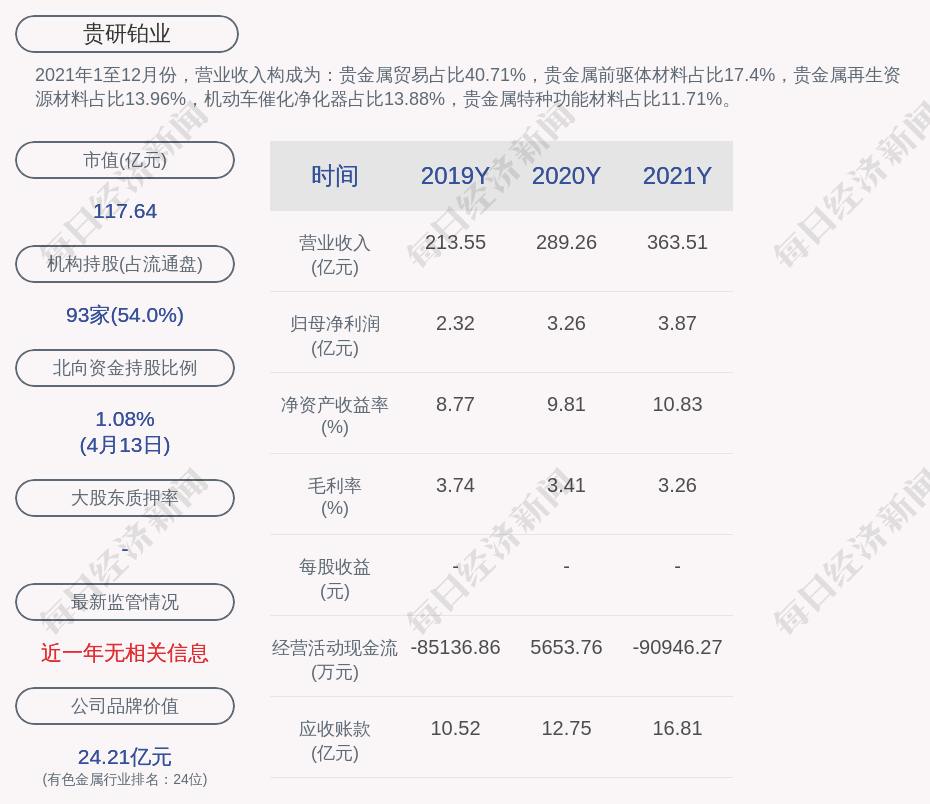The image size is (930, 804).
Task: Click the revenue composition description paragraph
Action: 467,87
